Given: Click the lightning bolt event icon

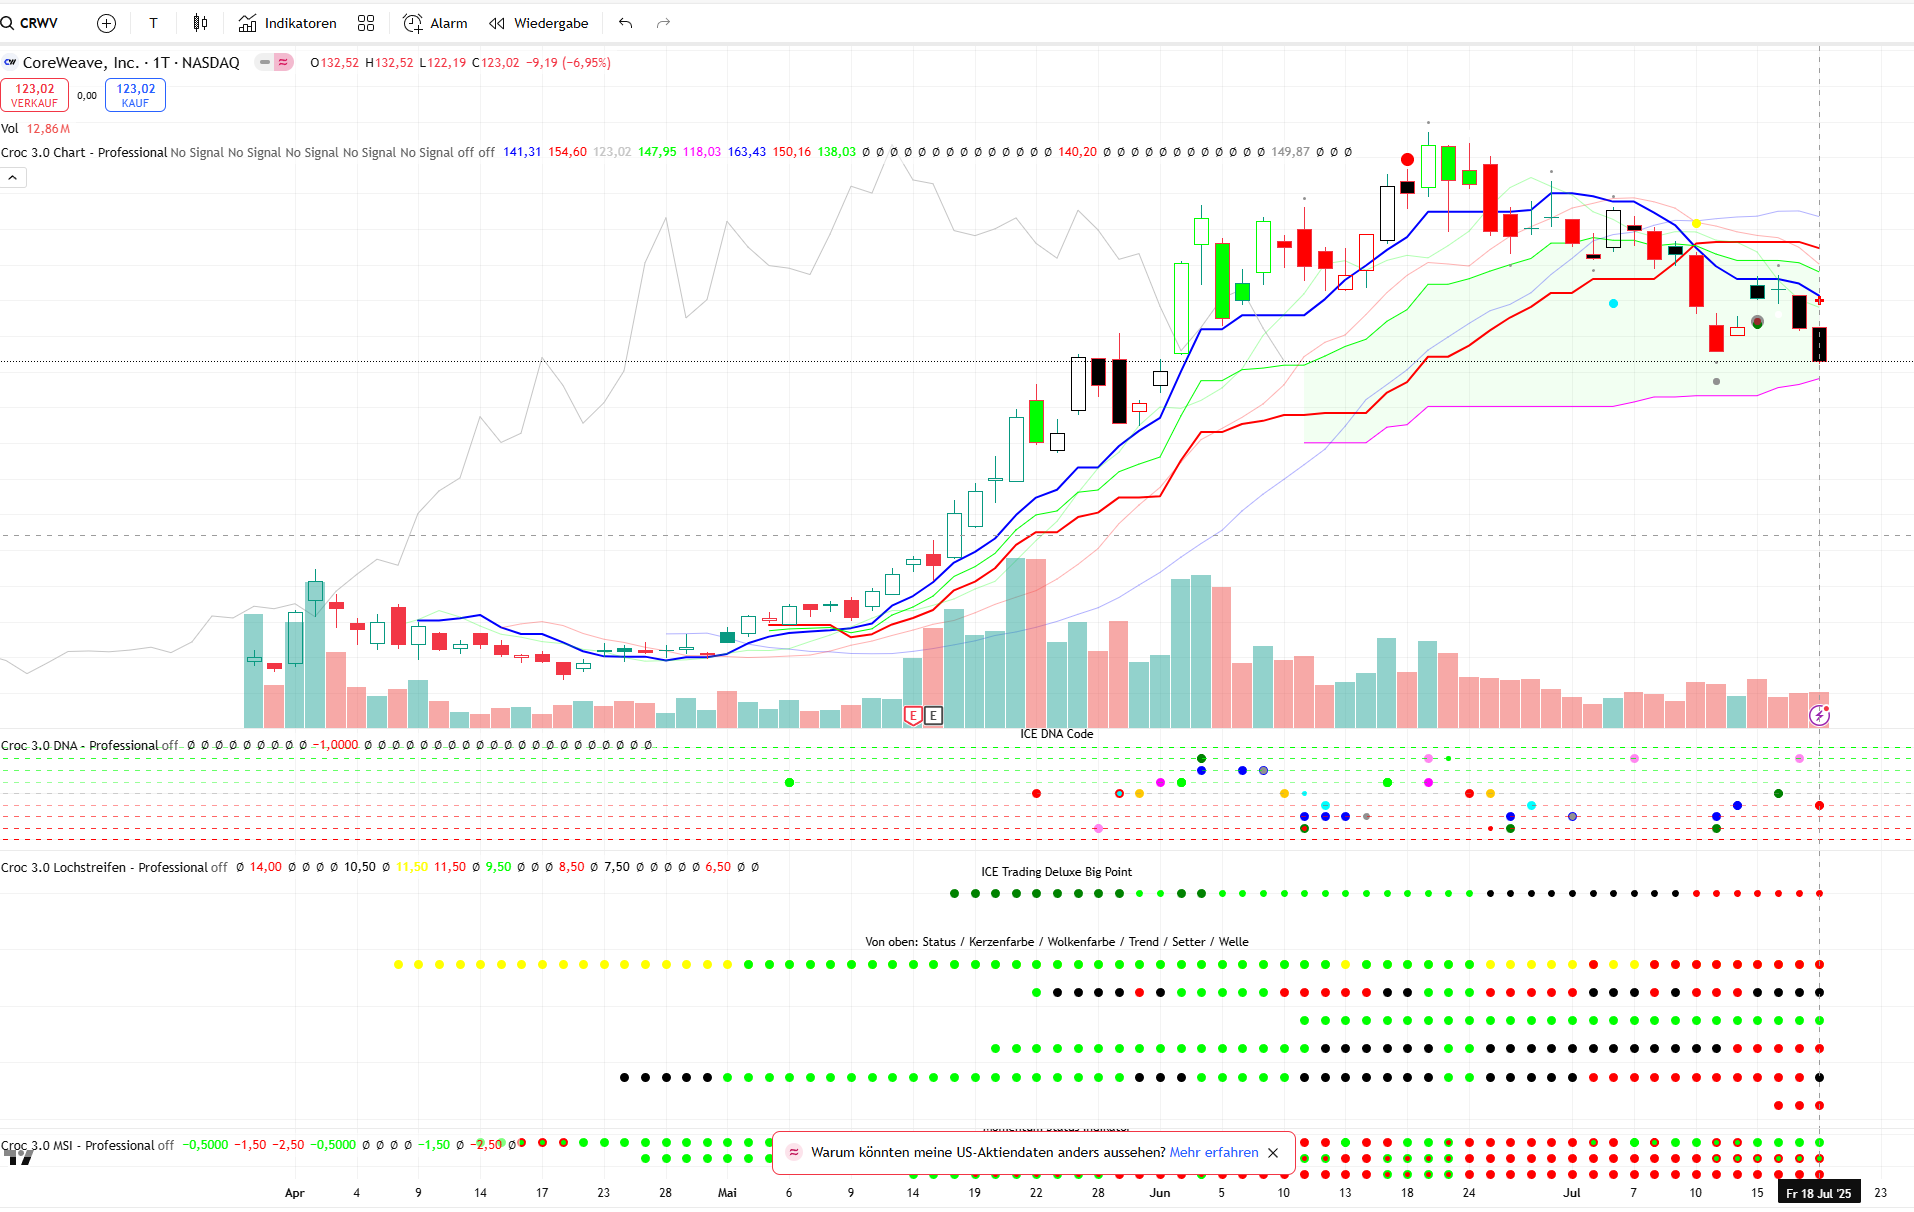Looking at the screenshot, I should (1819, 715).
